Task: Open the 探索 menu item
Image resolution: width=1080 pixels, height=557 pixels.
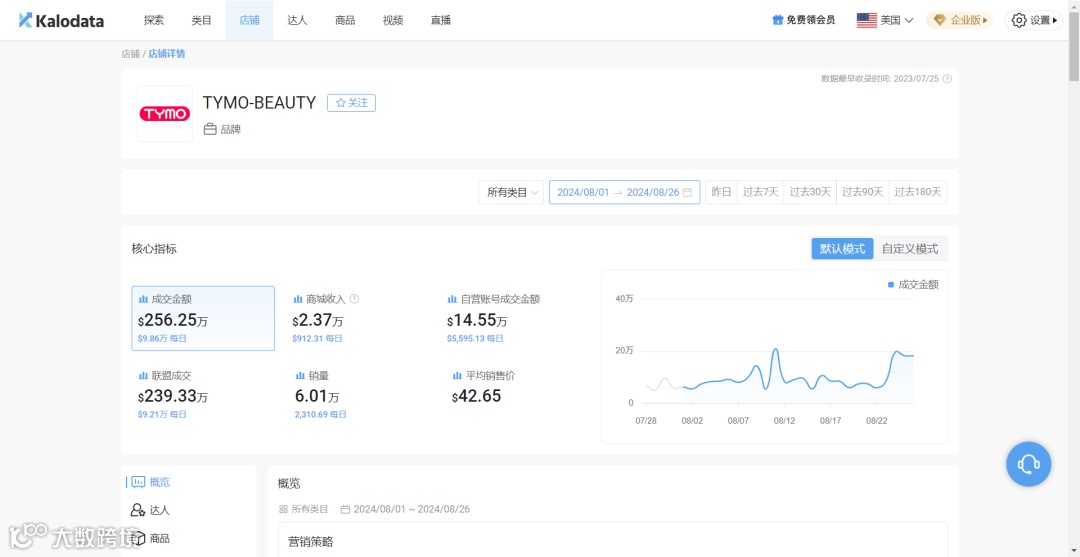Action: (154, 20)
